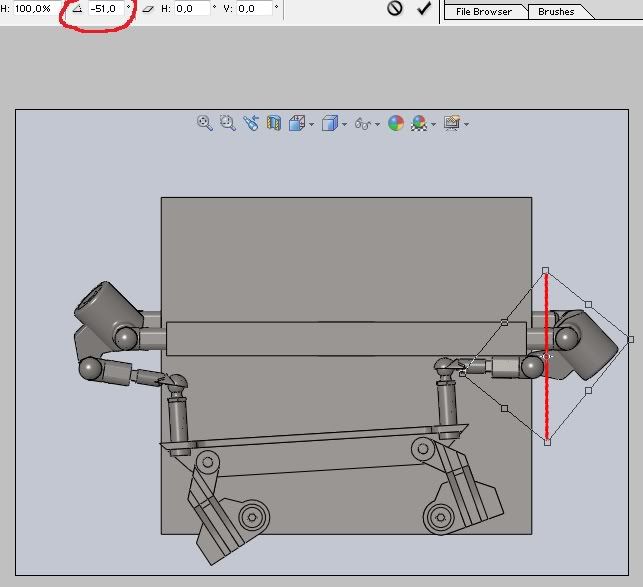Open the Display Style dropdown arrow
643x587 pixels.
[344, 124]
